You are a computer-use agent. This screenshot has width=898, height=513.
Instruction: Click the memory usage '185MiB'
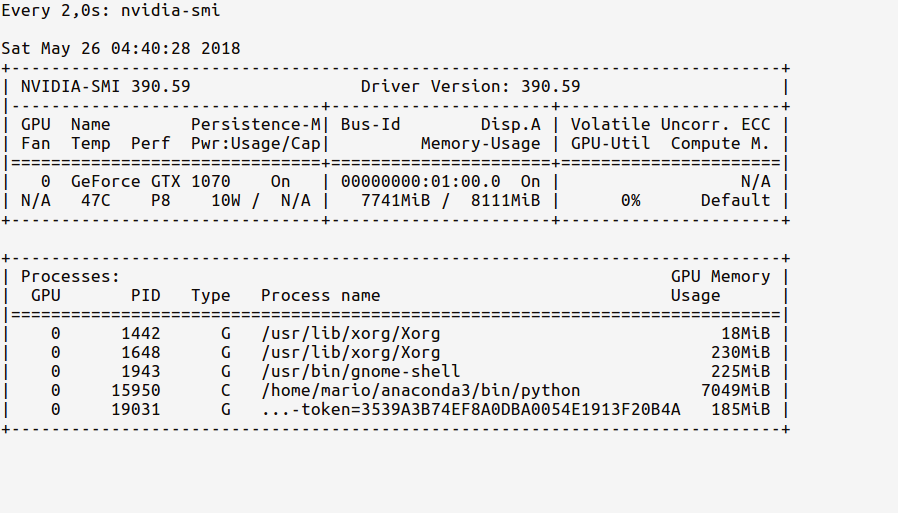[741, 410]
